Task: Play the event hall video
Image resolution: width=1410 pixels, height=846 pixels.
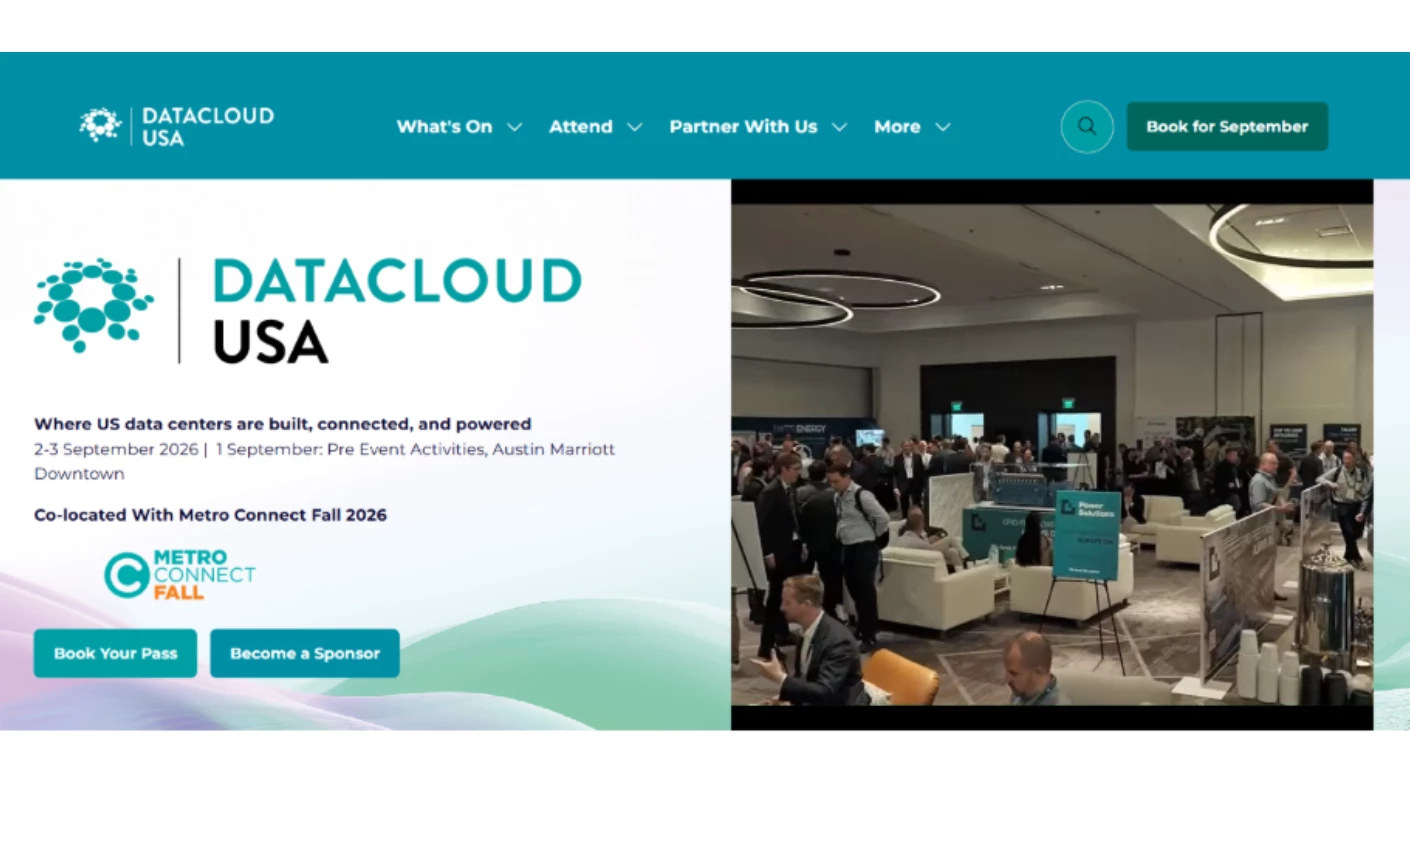Action: (x=1052, y=455)
